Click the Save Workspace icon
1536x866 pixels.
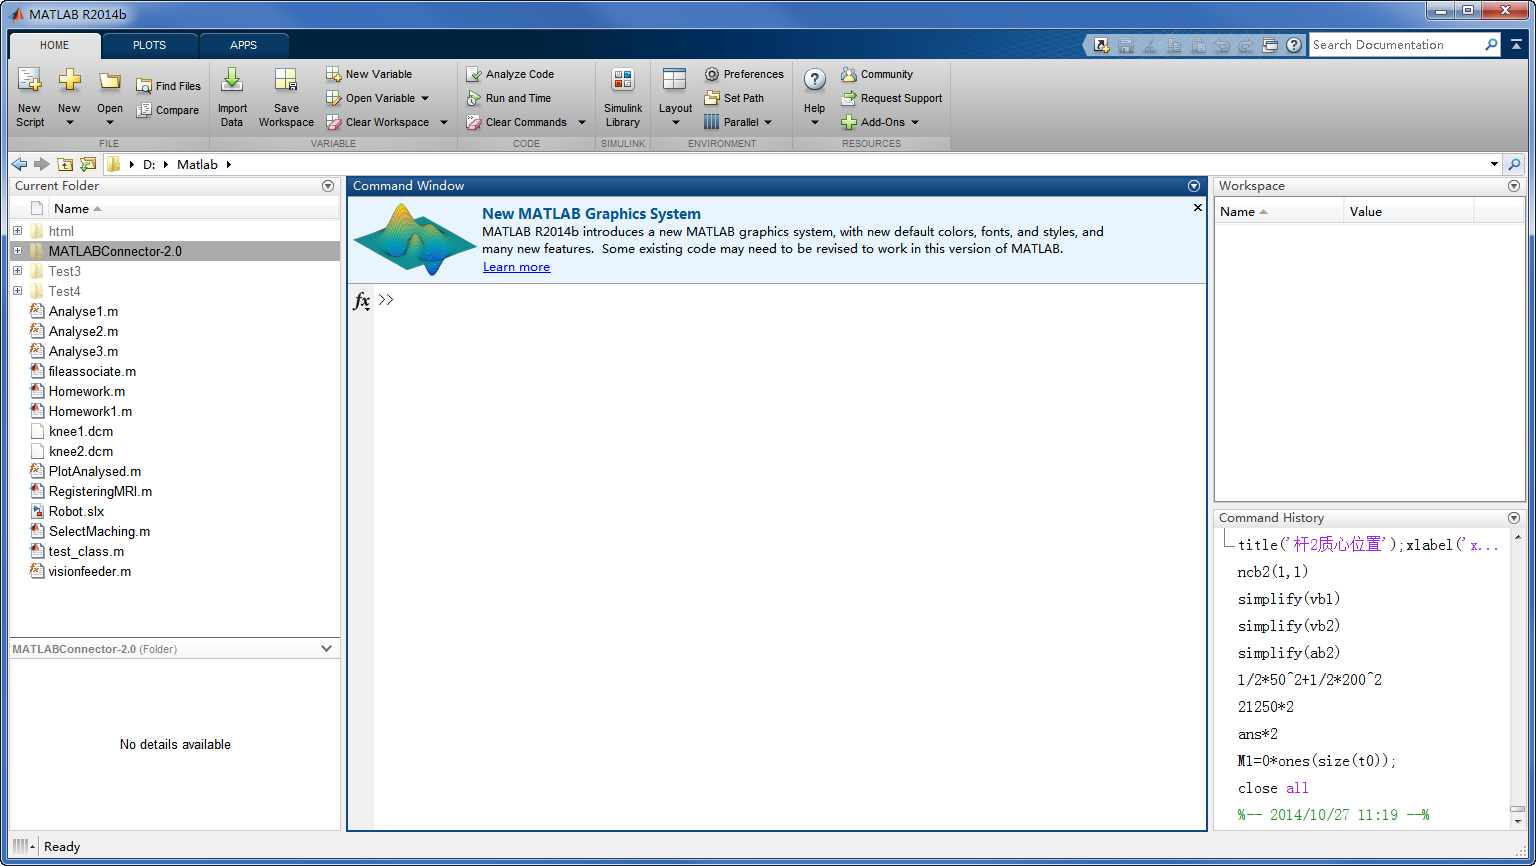coord(286,82)
